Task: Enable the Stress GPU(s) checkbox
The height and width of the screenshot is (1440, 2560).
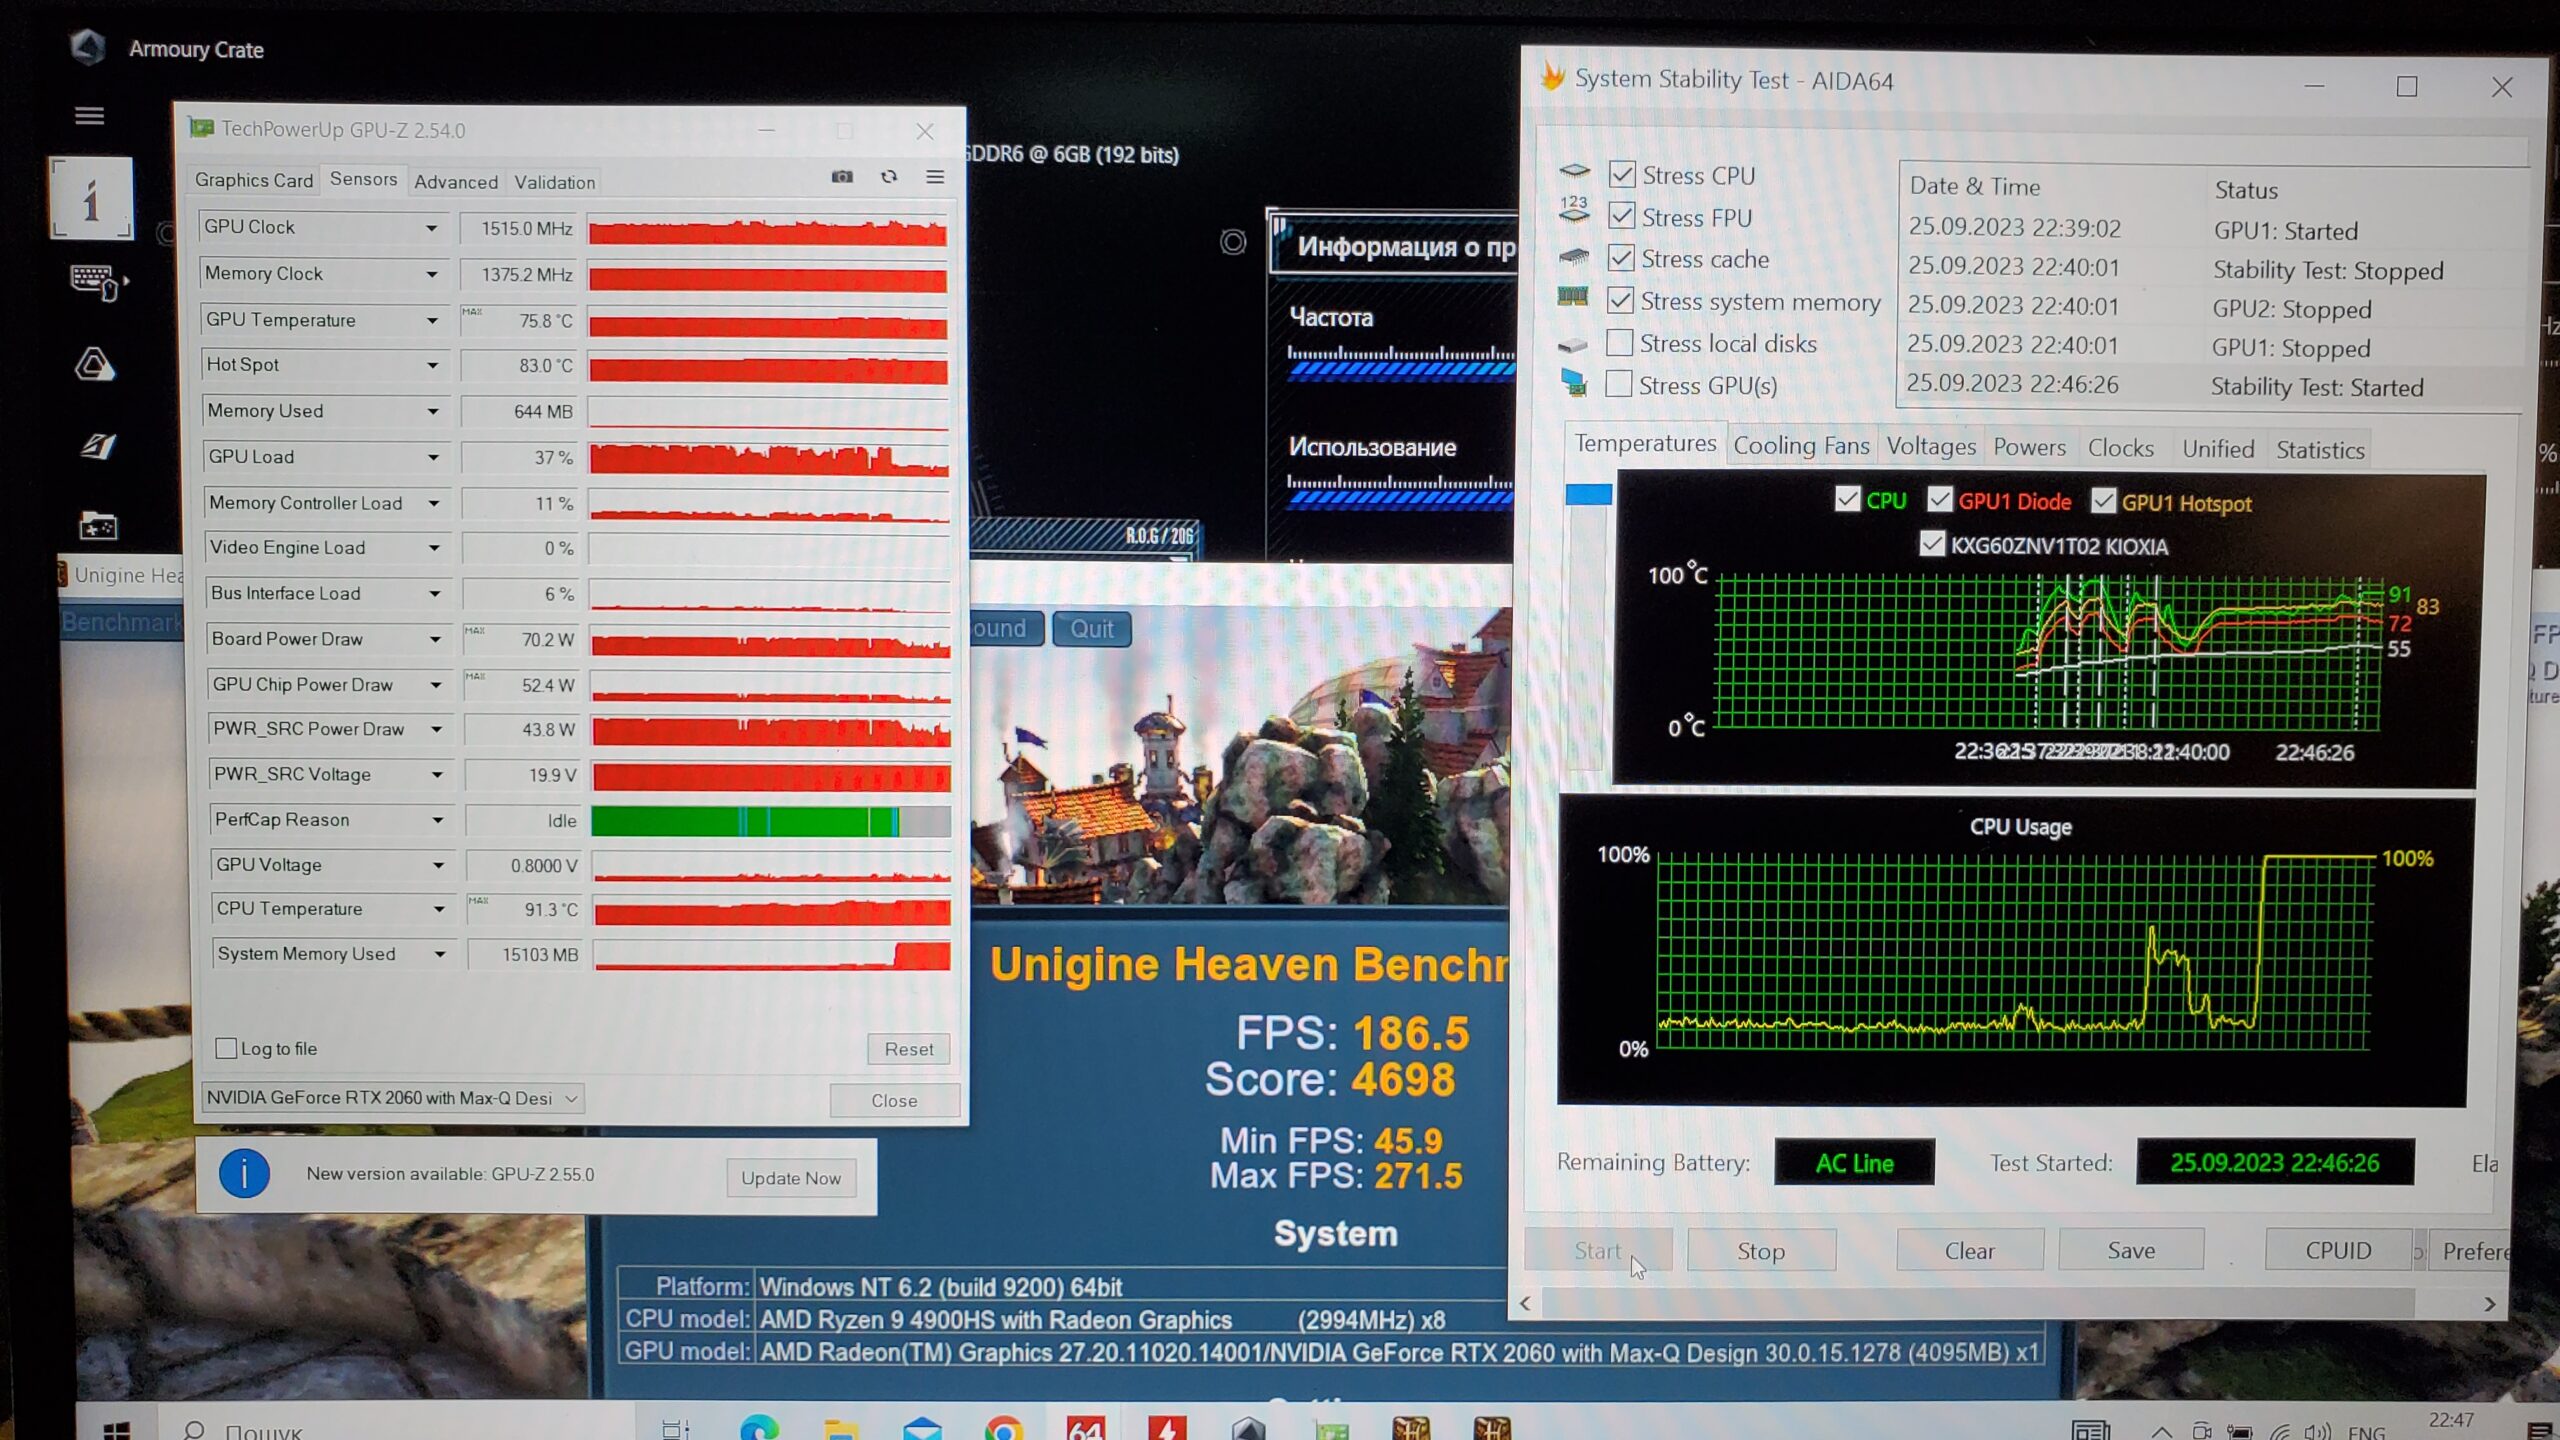Action: tap(1618, 384)
